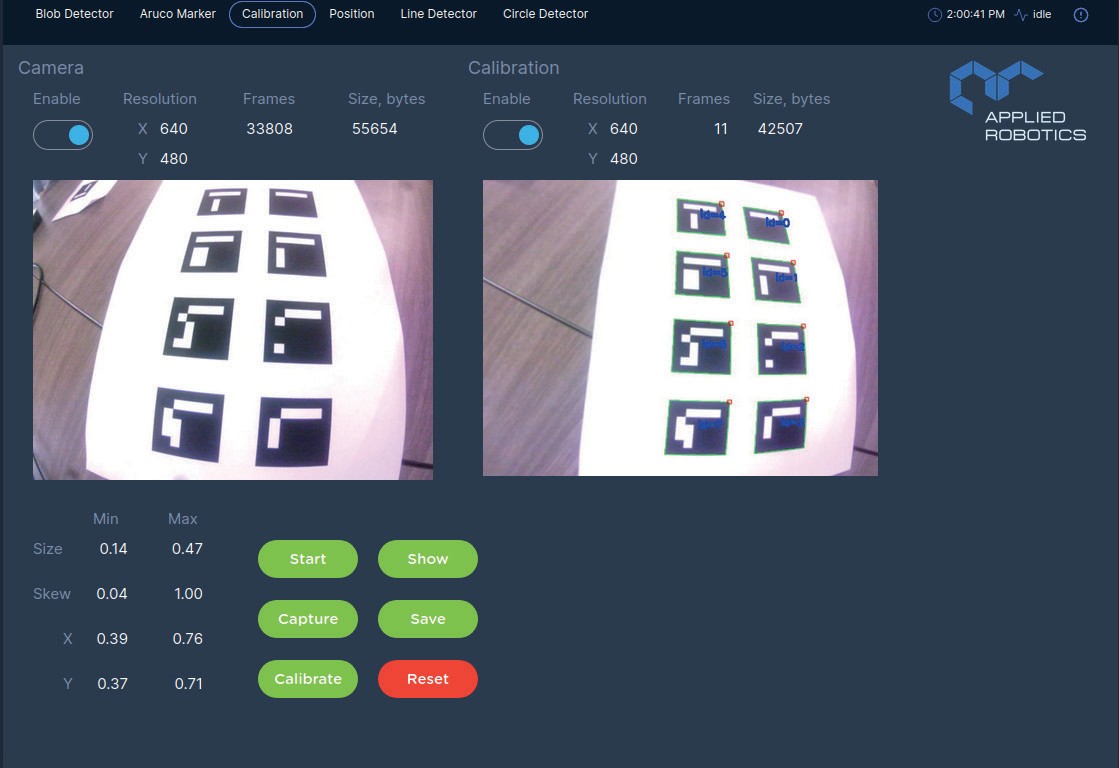Screen dimensions: 1119x768
Task: Click the idle status pulse icon
Action: coord(1020,15)
